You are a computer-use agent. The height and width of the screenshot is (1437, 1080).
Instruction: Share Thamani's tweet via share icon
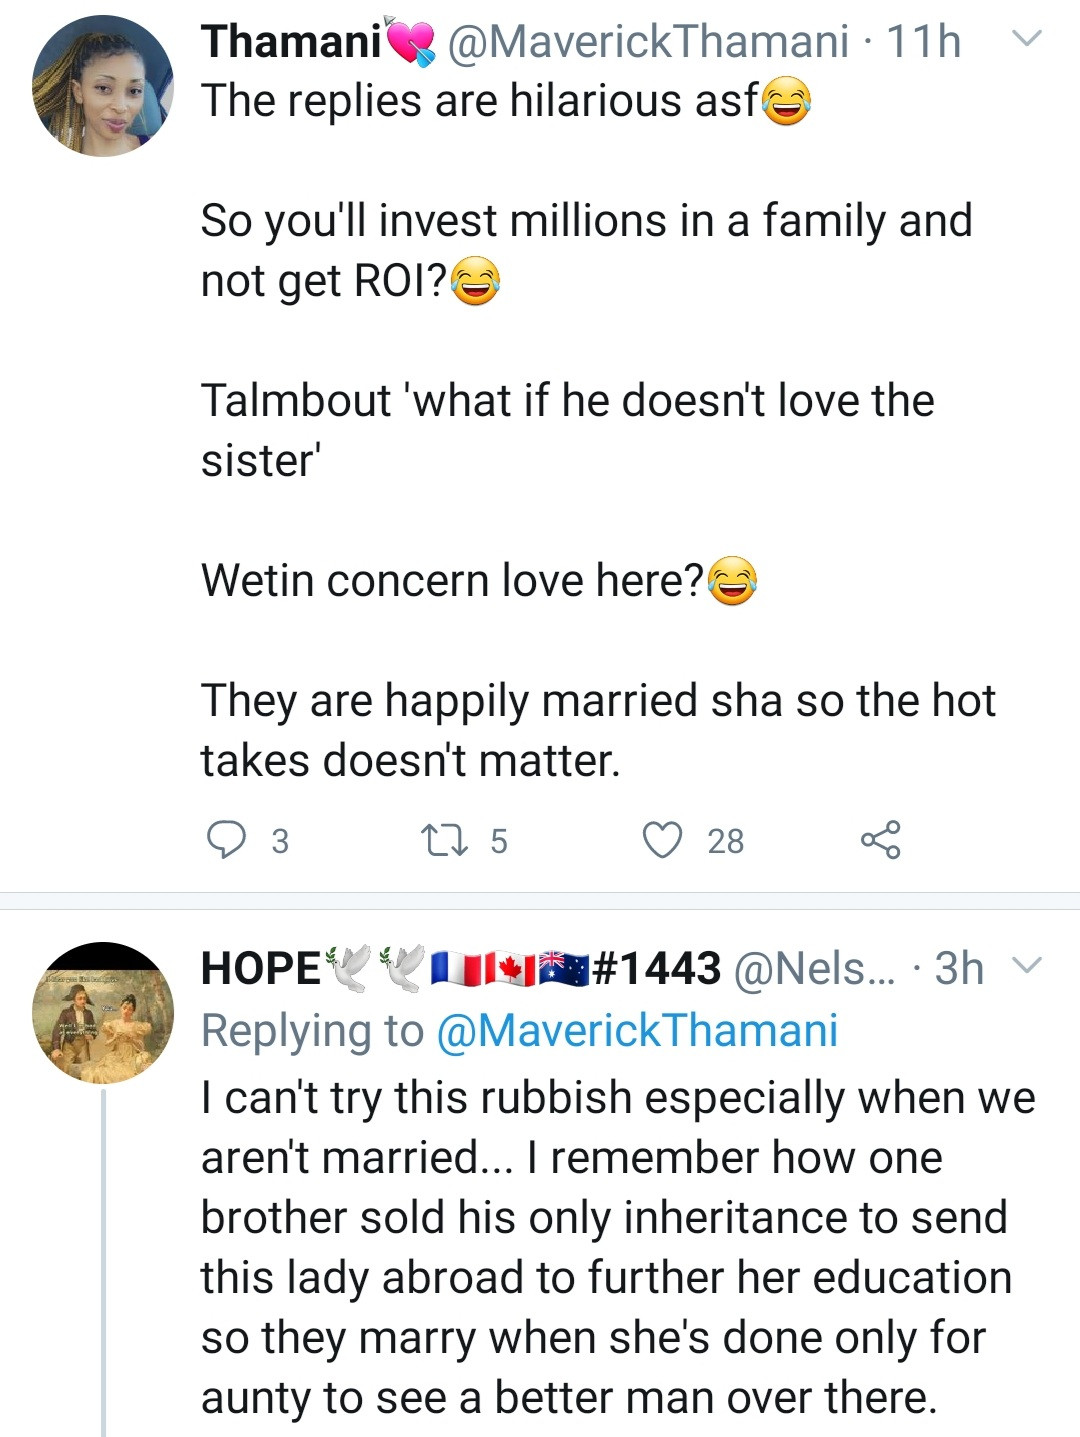point(880,840)
